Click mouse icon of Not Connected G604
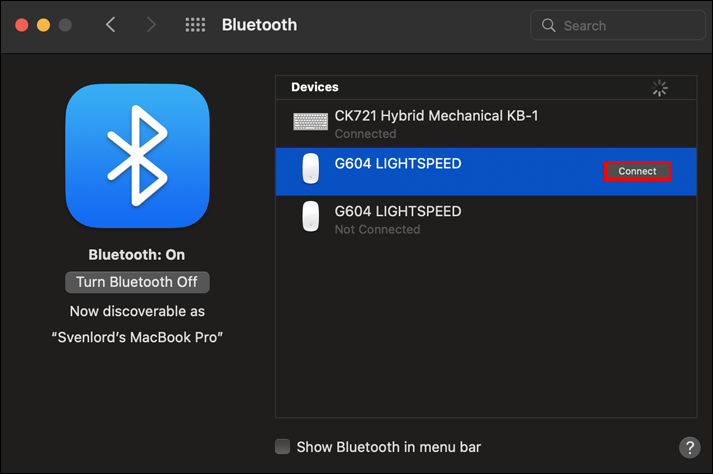 tap(311, 217)
